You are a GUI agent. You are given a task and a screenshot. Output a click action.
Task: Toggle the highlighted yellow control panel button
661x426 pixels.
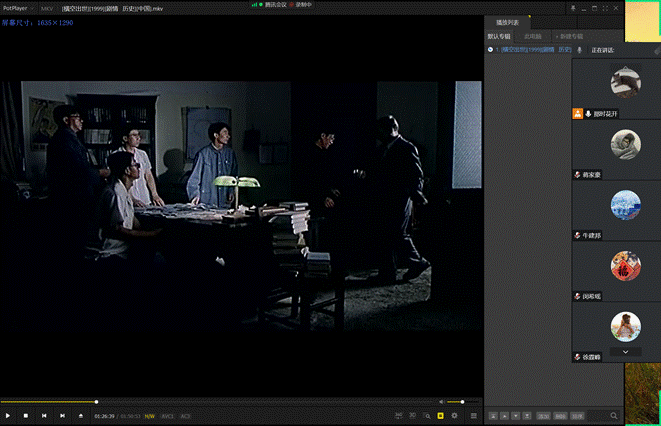point(440,415)
